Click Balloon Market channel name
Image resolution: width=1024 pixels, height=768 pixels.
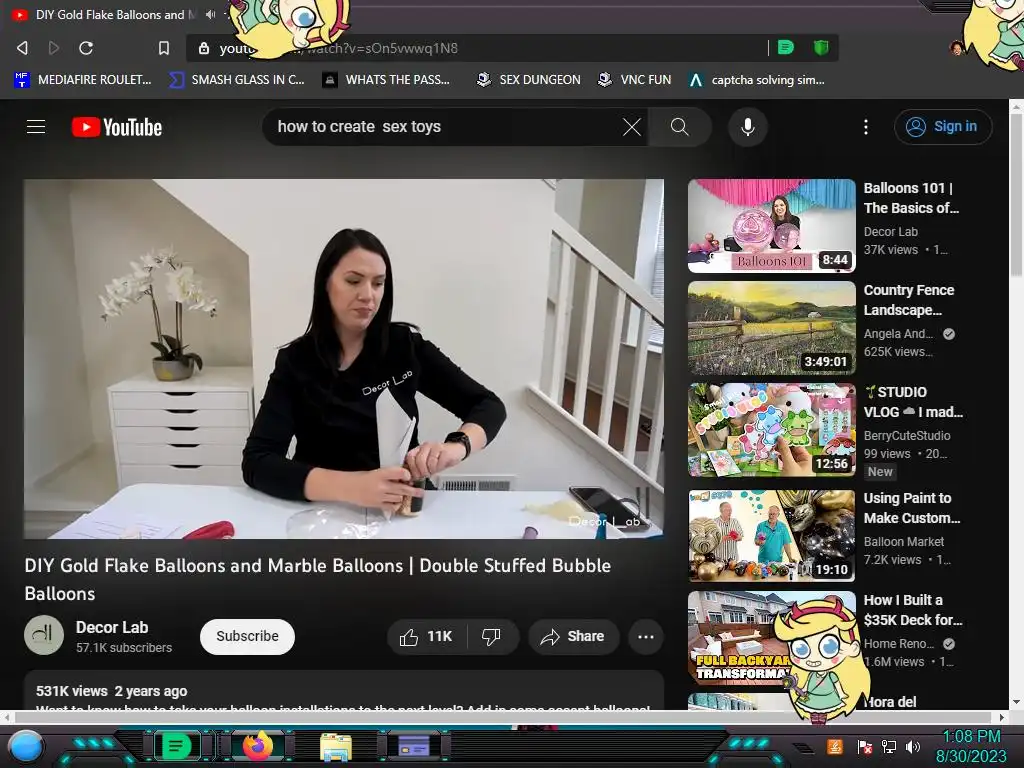pos(903,541)
